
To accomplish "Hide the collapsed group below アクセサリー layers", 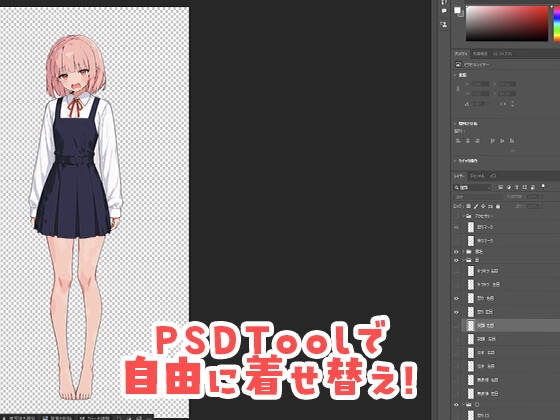I will click(456, 252).
